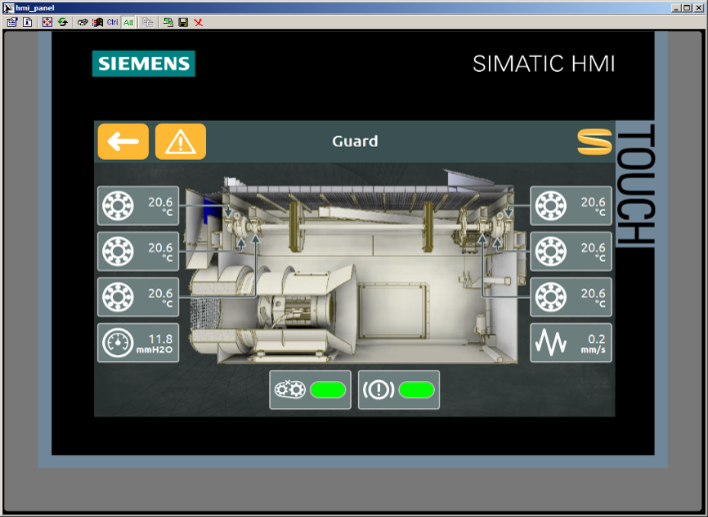Disconnect using the red X toolbar icon
The width and height of the screenshot is (708, 517).
pyautogui.click(x=198, y=22)
